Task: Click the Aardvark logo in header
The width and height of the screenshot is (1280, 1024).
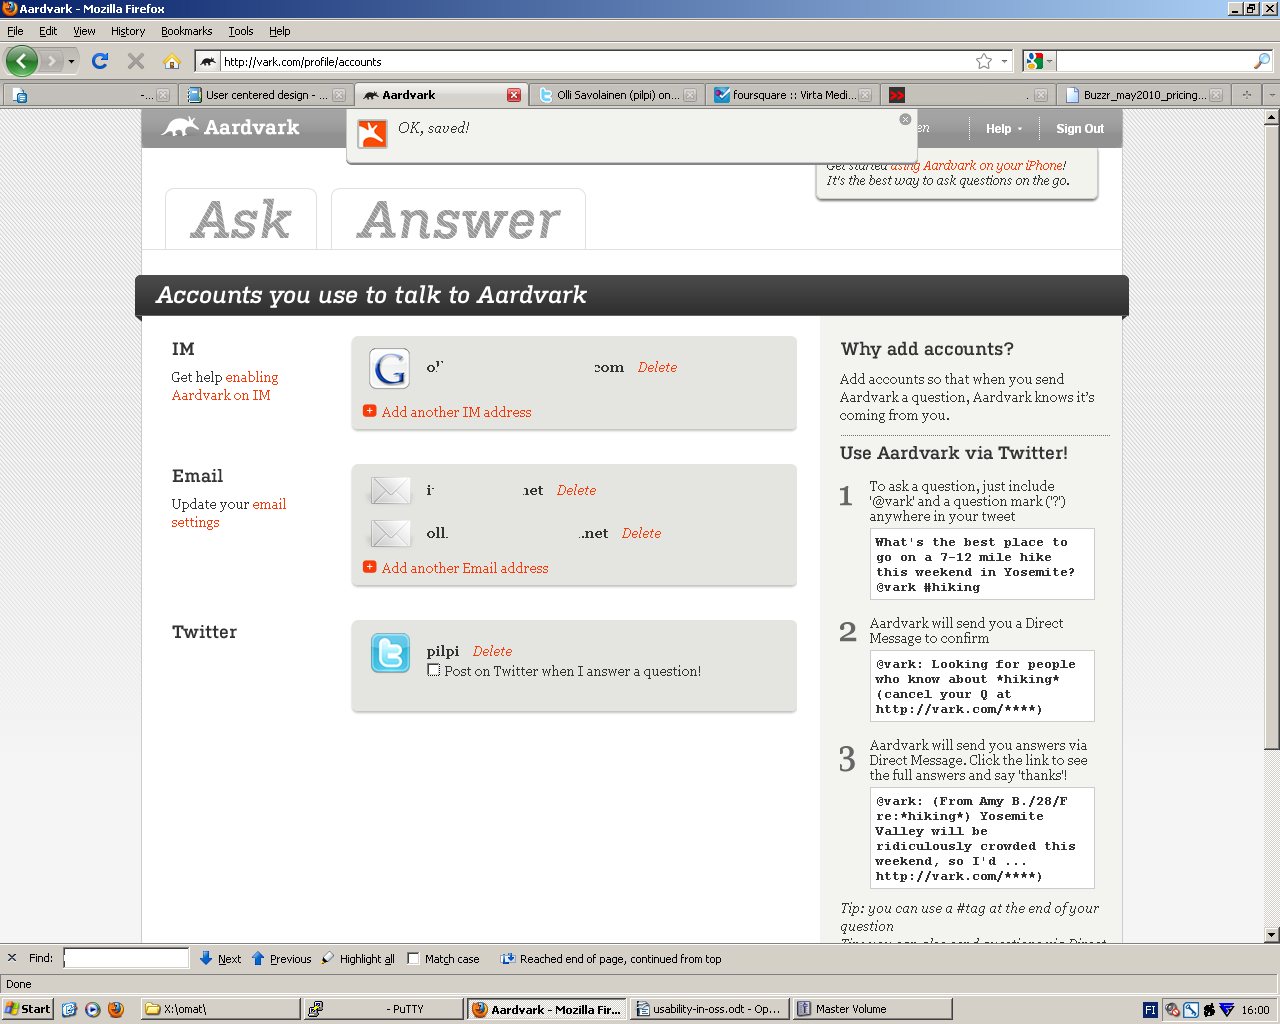Action: (x=231, y=127)
